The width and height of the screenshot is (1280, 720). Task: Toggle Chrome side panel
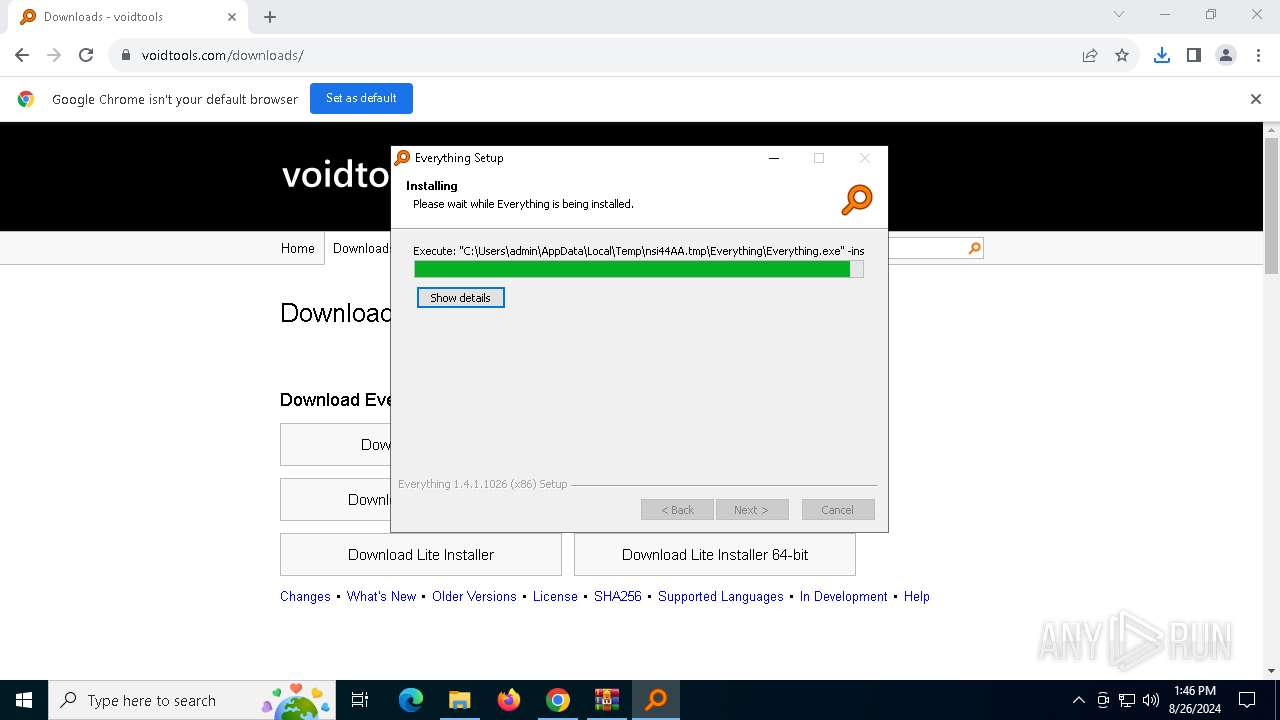[x=1194, y=55]
